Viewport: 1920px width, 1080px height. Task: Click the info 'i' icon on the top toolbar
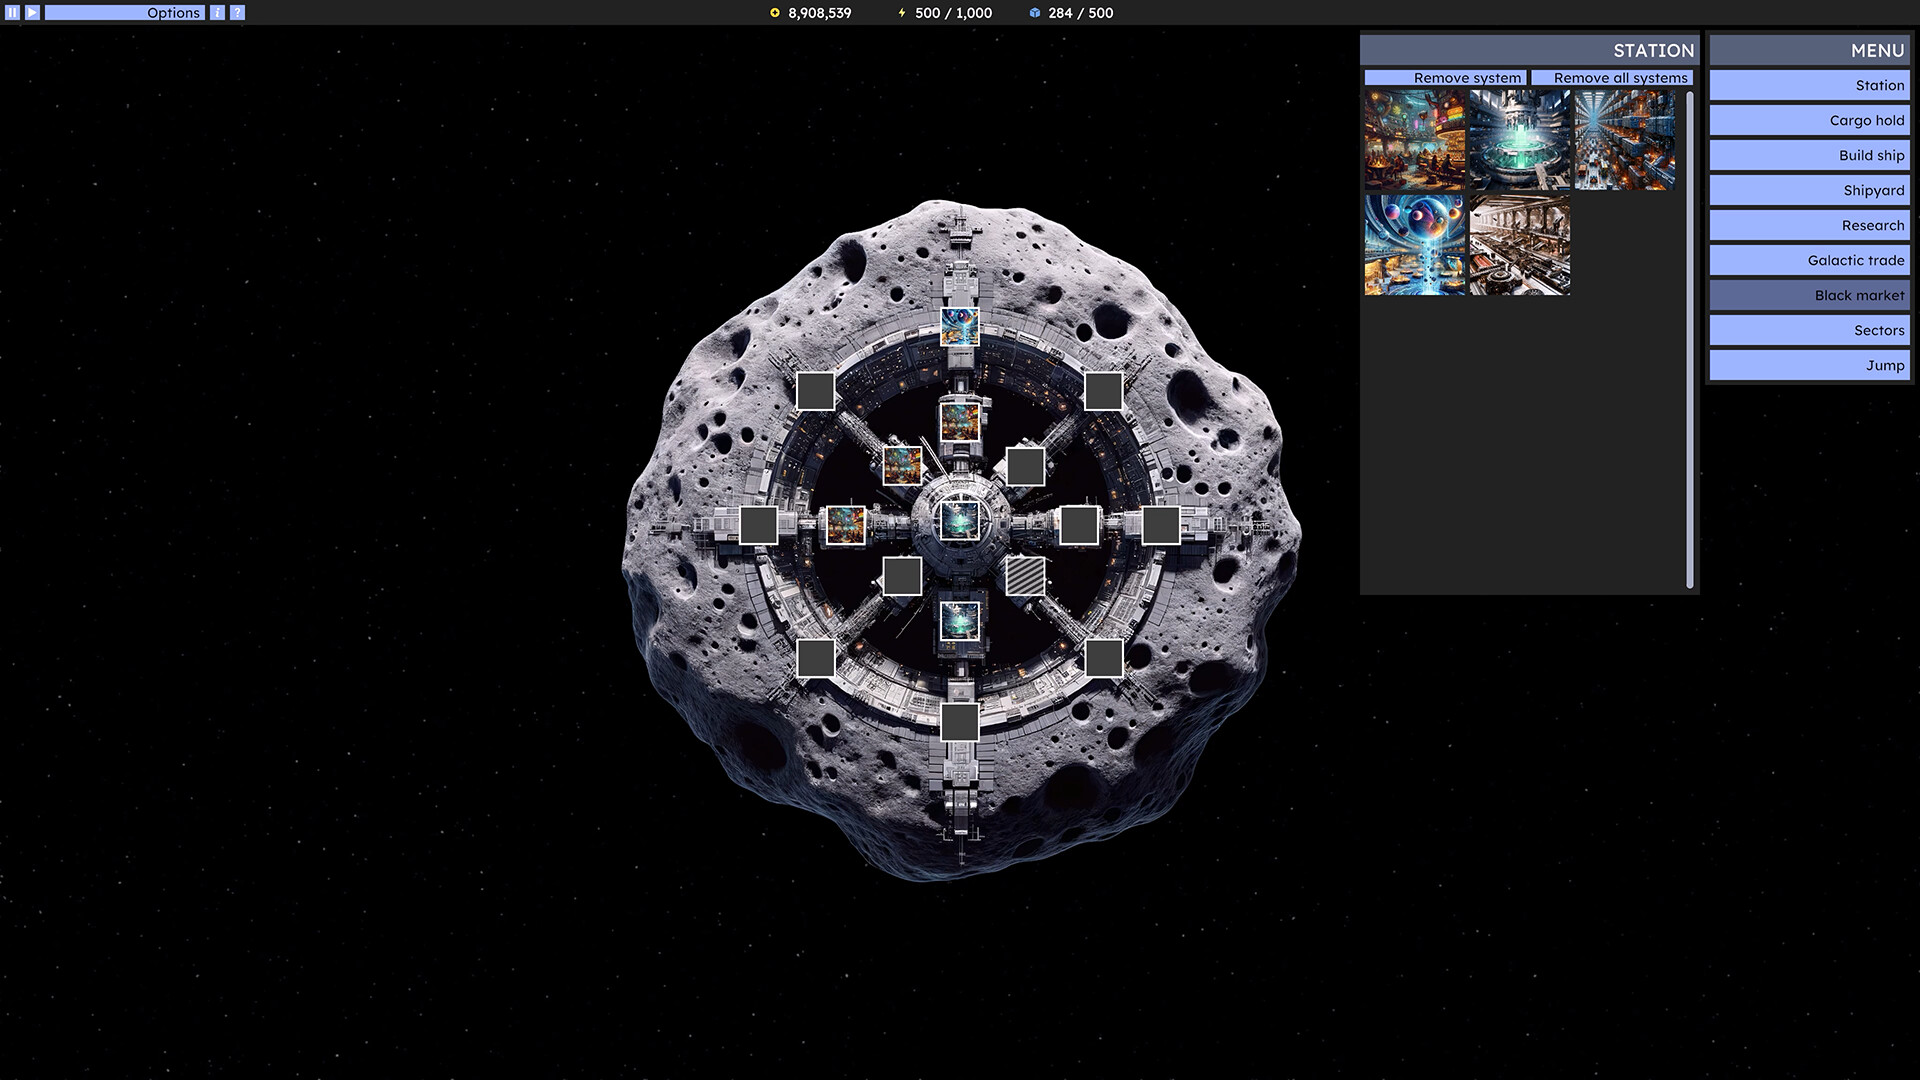(x=215, y=12)
